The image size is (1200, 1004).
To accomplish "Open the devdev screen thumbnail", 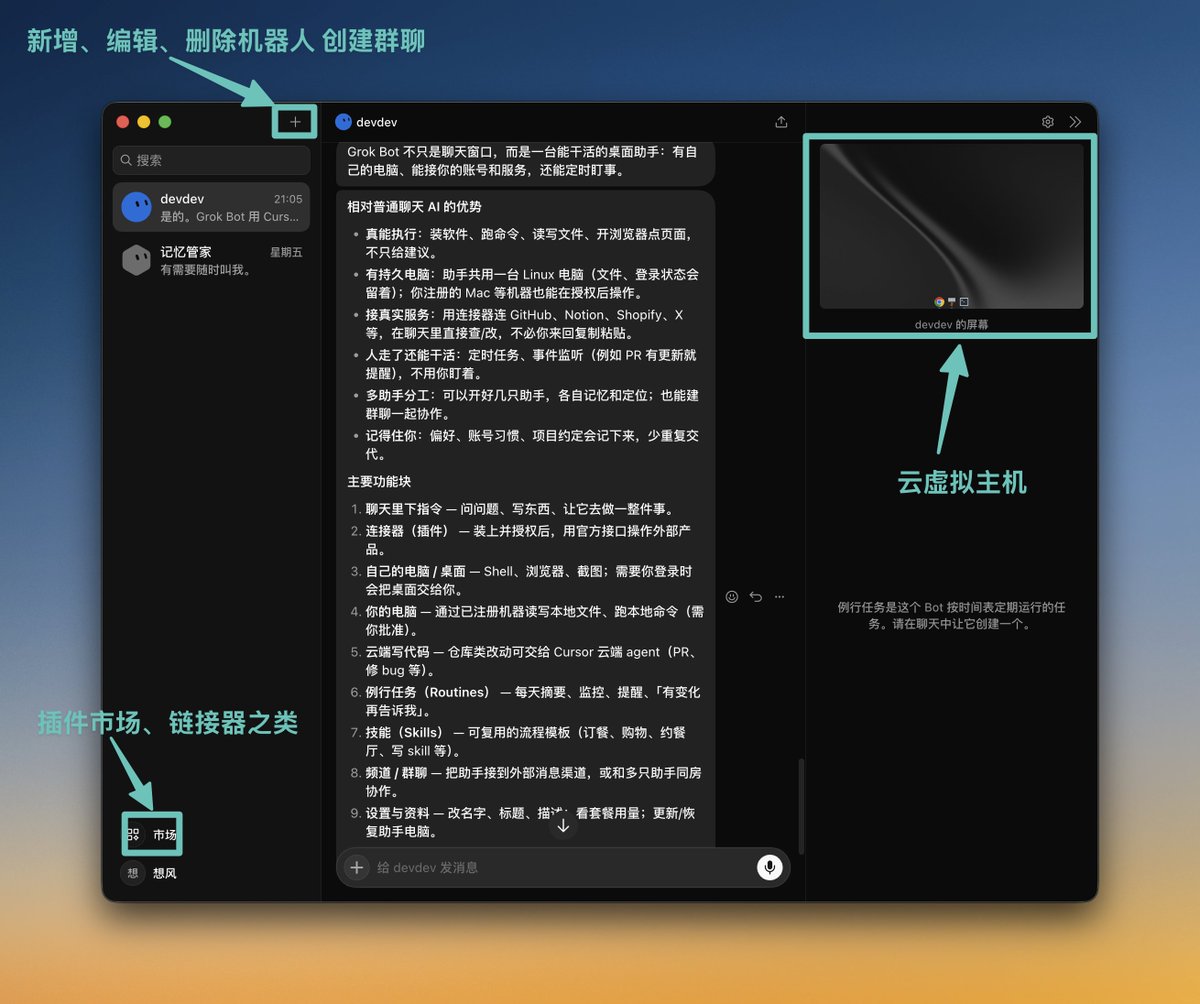I will click(x=952, y=226).
